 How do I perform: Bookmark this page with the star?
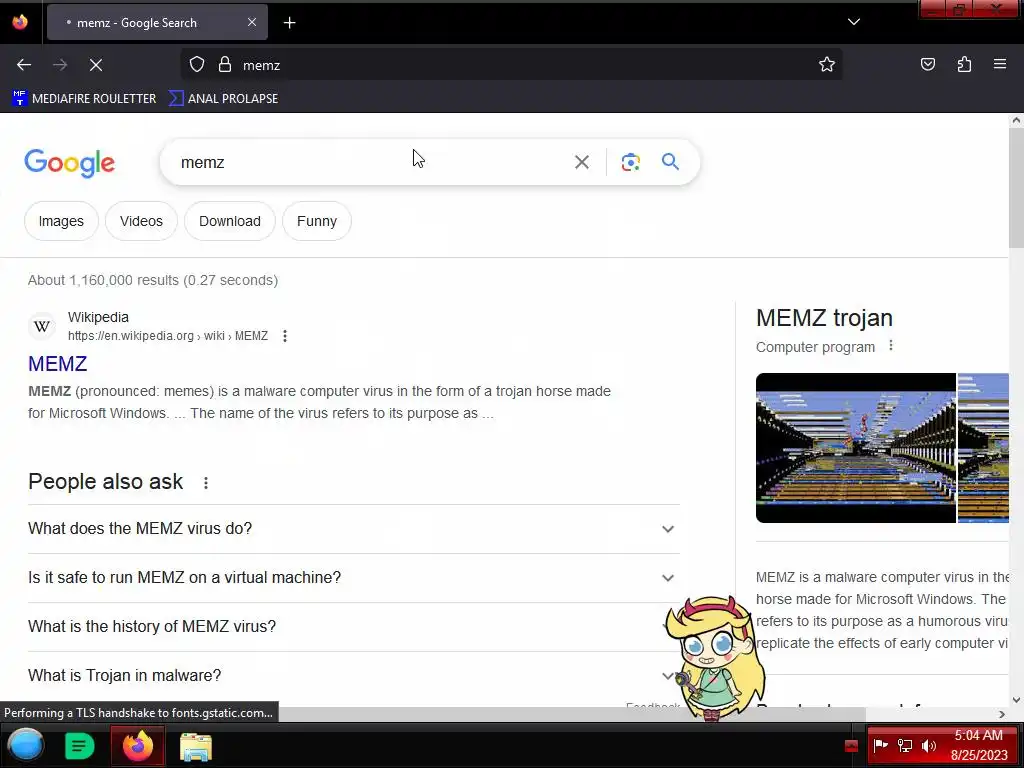click(x=827, y=65)
